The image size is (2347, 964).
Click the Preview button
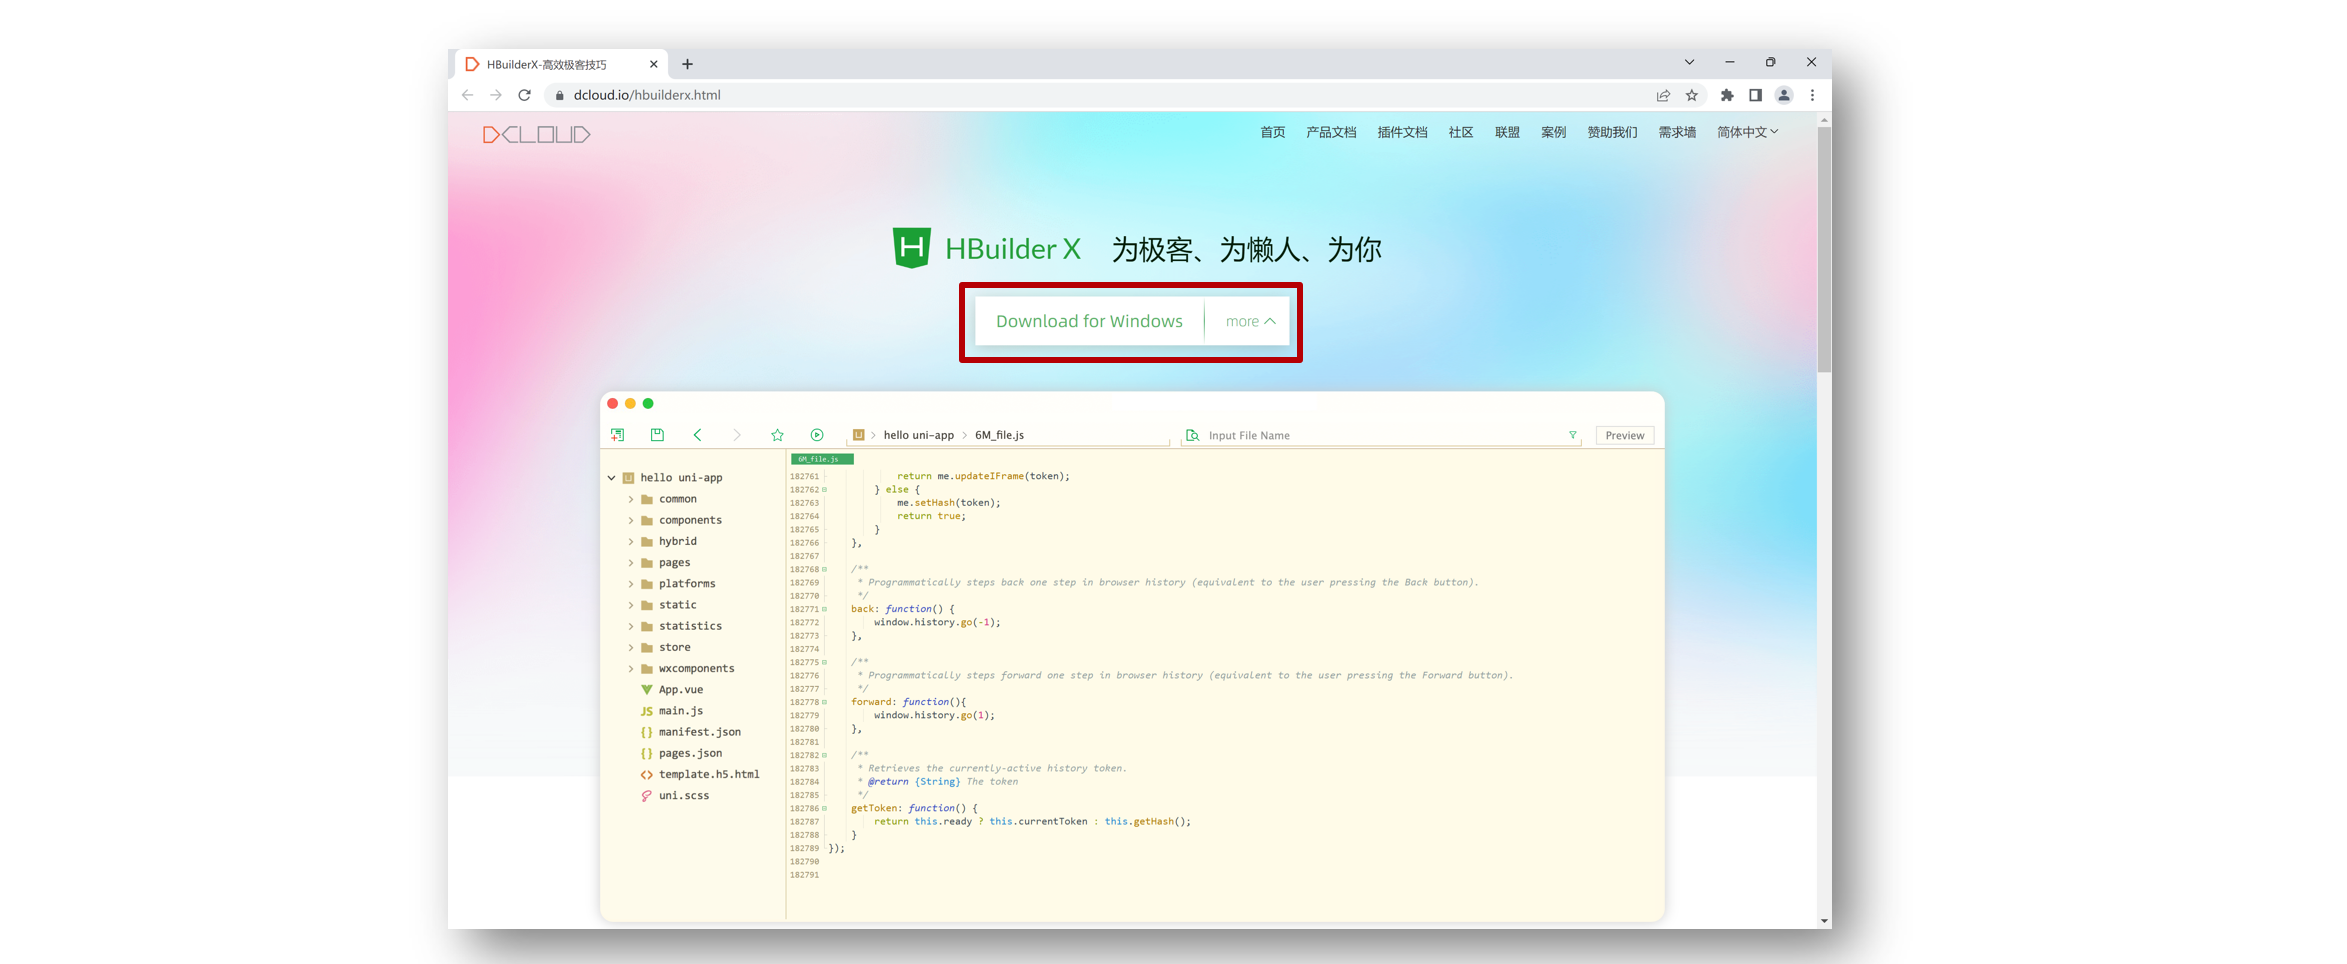point(1624,435)
